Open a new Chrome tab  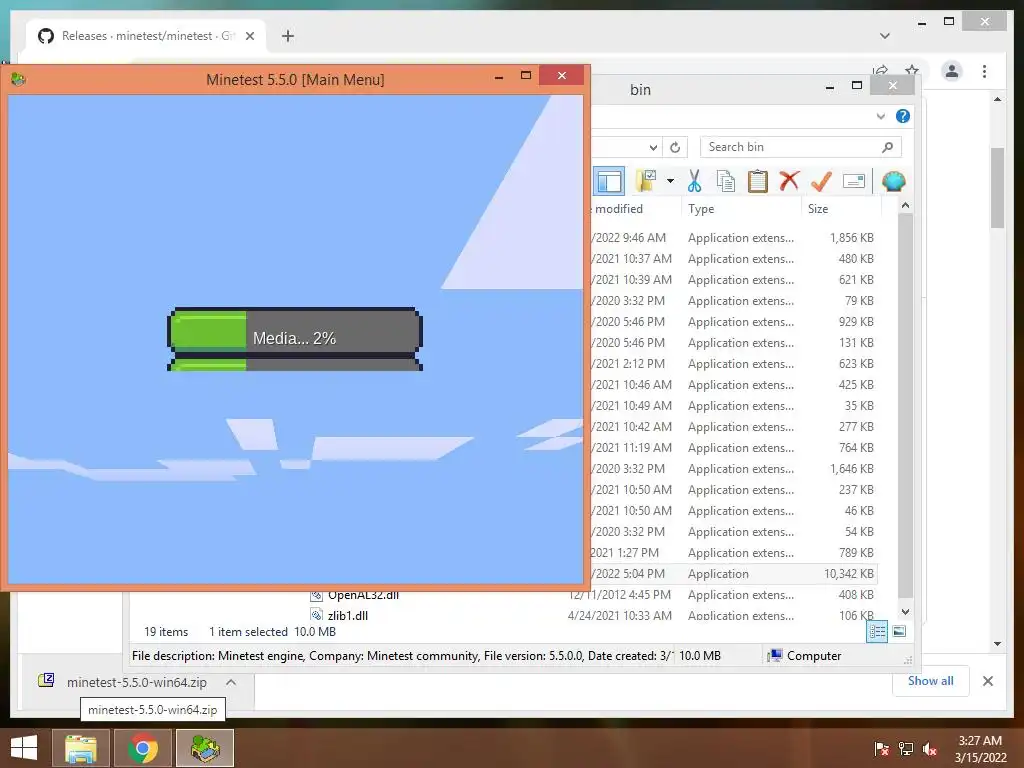tap(288, 36)
